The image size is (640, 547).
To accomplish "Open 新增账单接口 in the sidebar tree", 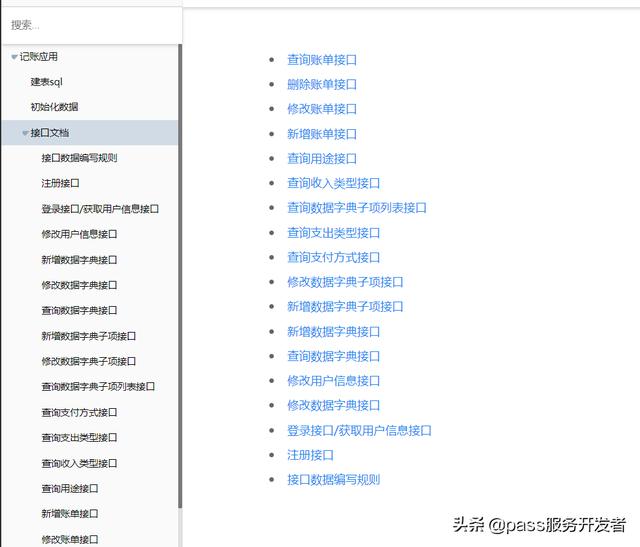I will point(70,514).
